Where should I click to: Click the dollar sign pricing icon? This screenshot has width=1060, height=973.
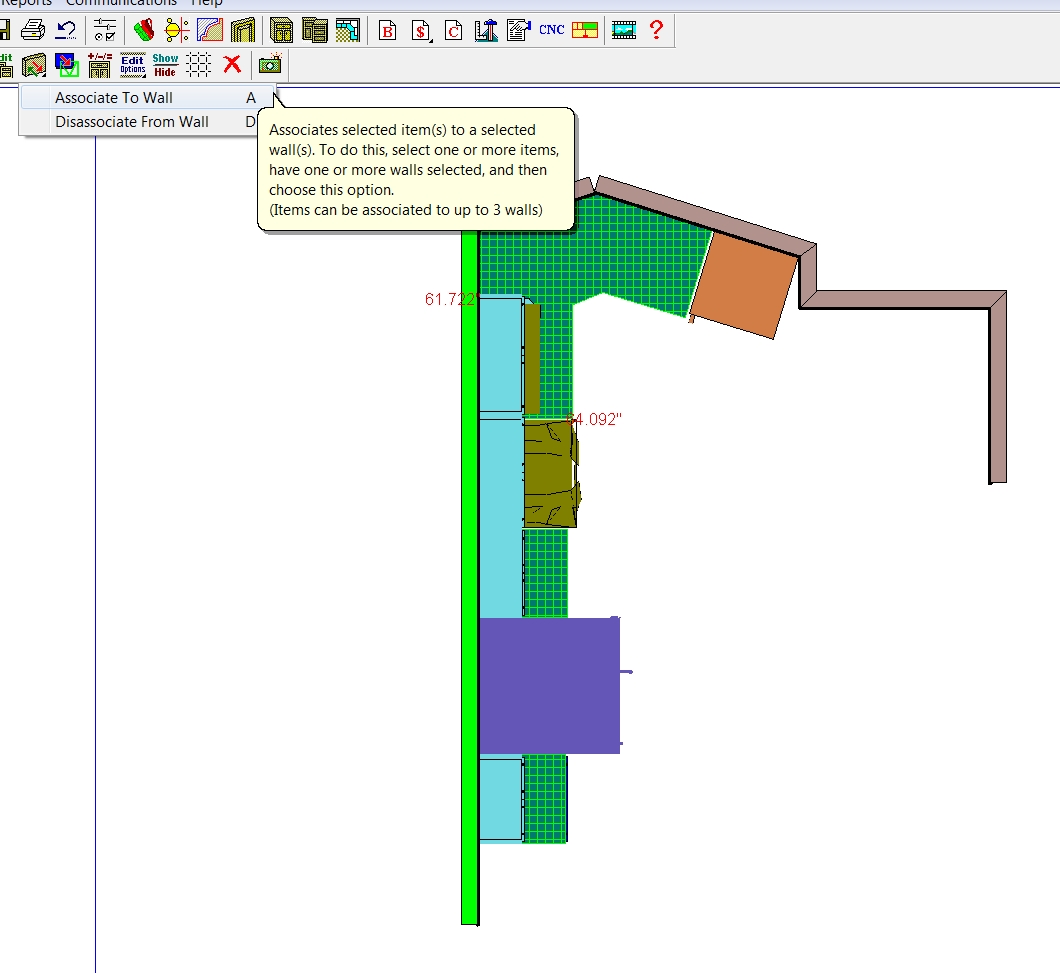[x=421, y=30]
